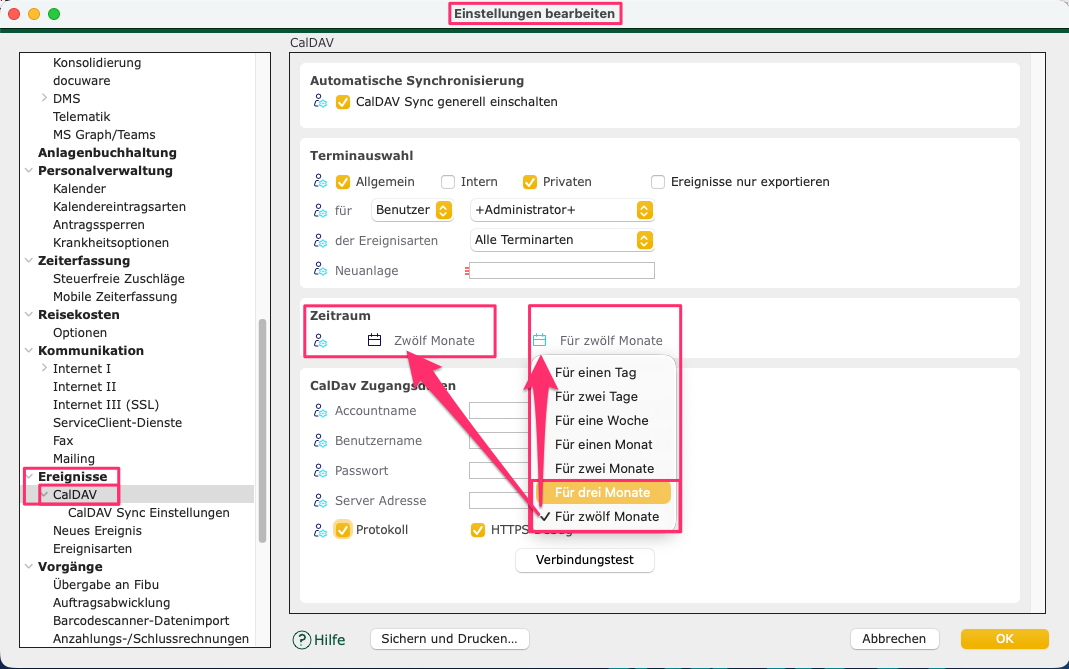Select menu entry Für einen Monat
Viewport: 1069px width, 669px height.
[603, 444]
